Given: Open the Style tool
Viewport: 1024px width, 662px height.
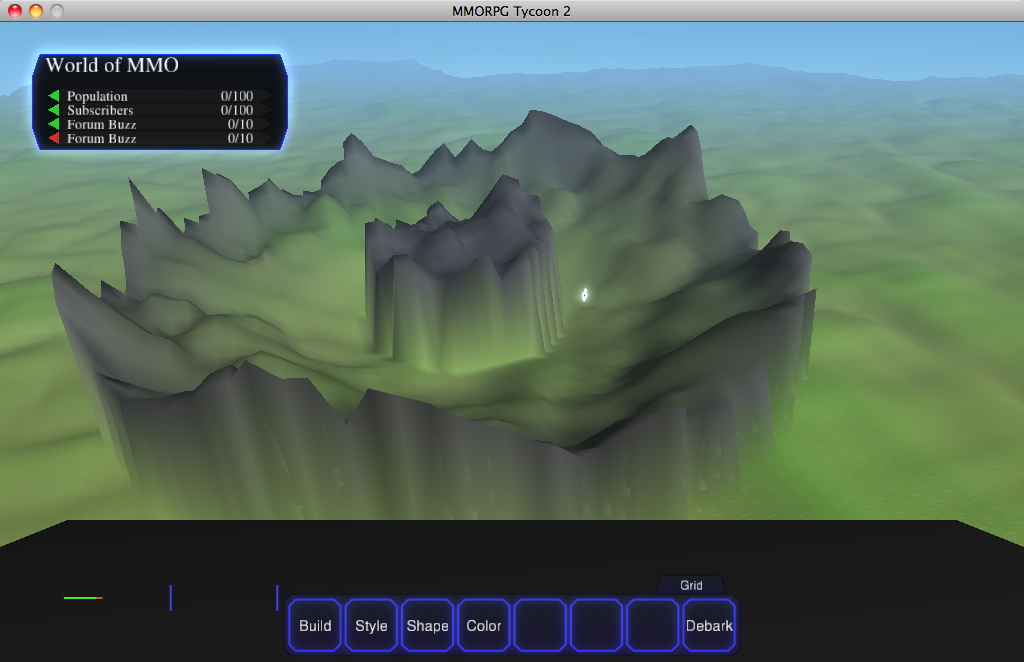Looking at the screenshot, I should point(371,625).
